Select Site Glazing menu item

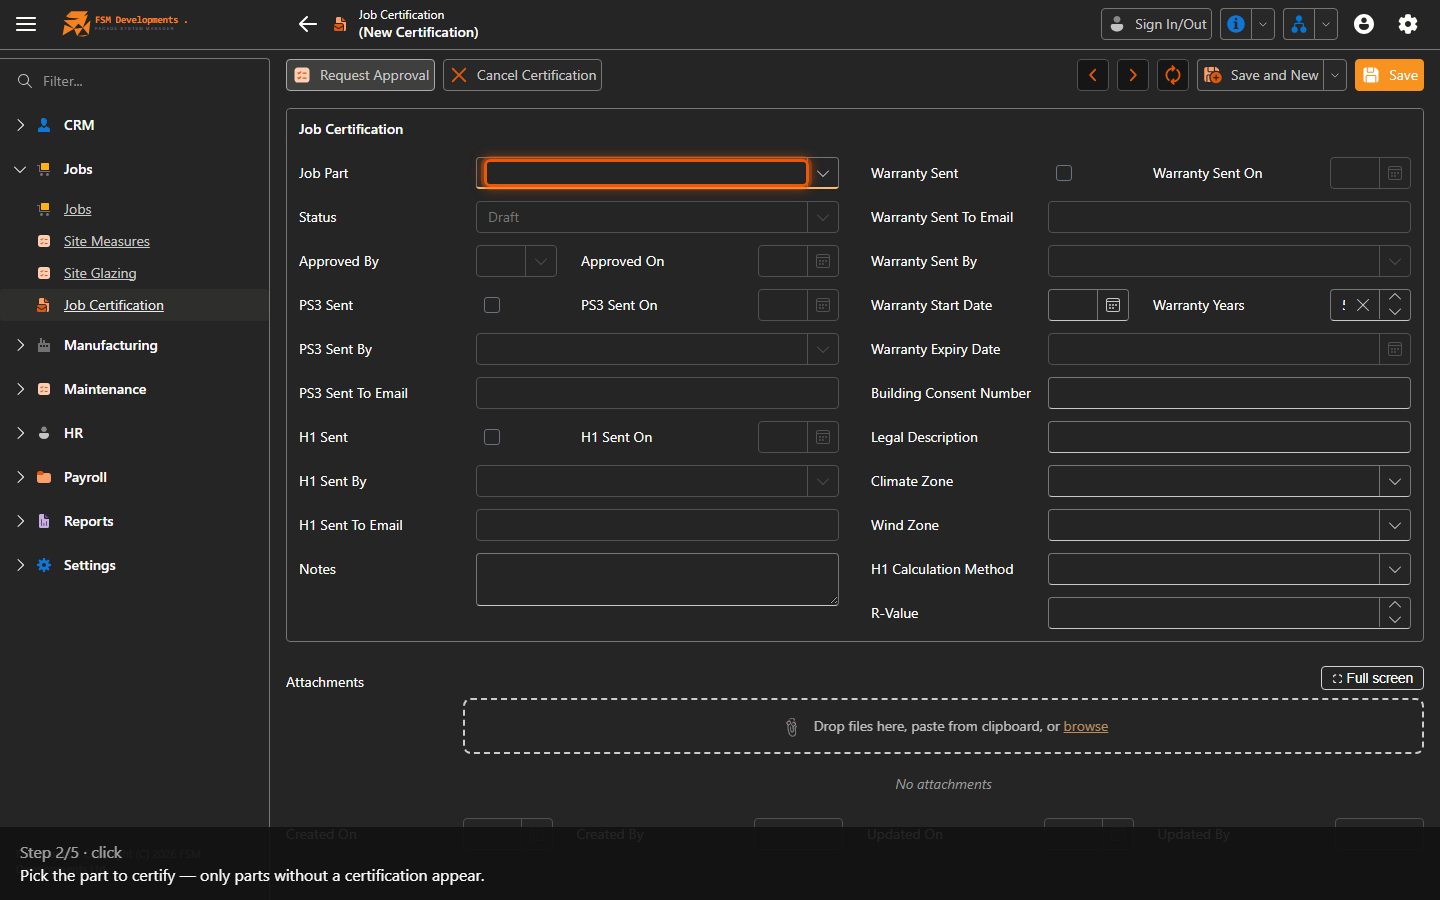point(100,273)
